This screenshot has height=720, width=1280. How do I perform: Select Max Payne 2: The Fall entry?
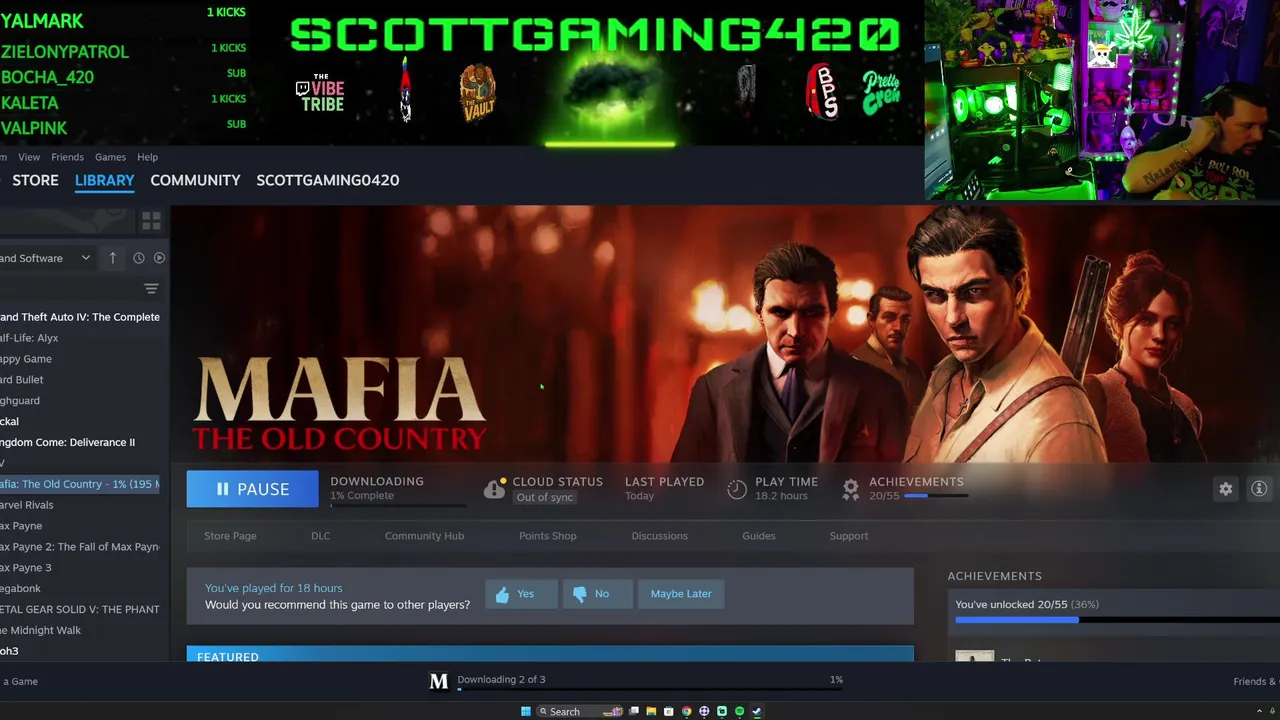point(82,547)
